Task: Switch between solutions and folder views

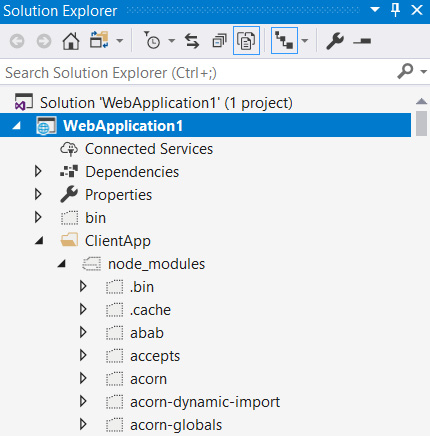Action: (99, 40)
